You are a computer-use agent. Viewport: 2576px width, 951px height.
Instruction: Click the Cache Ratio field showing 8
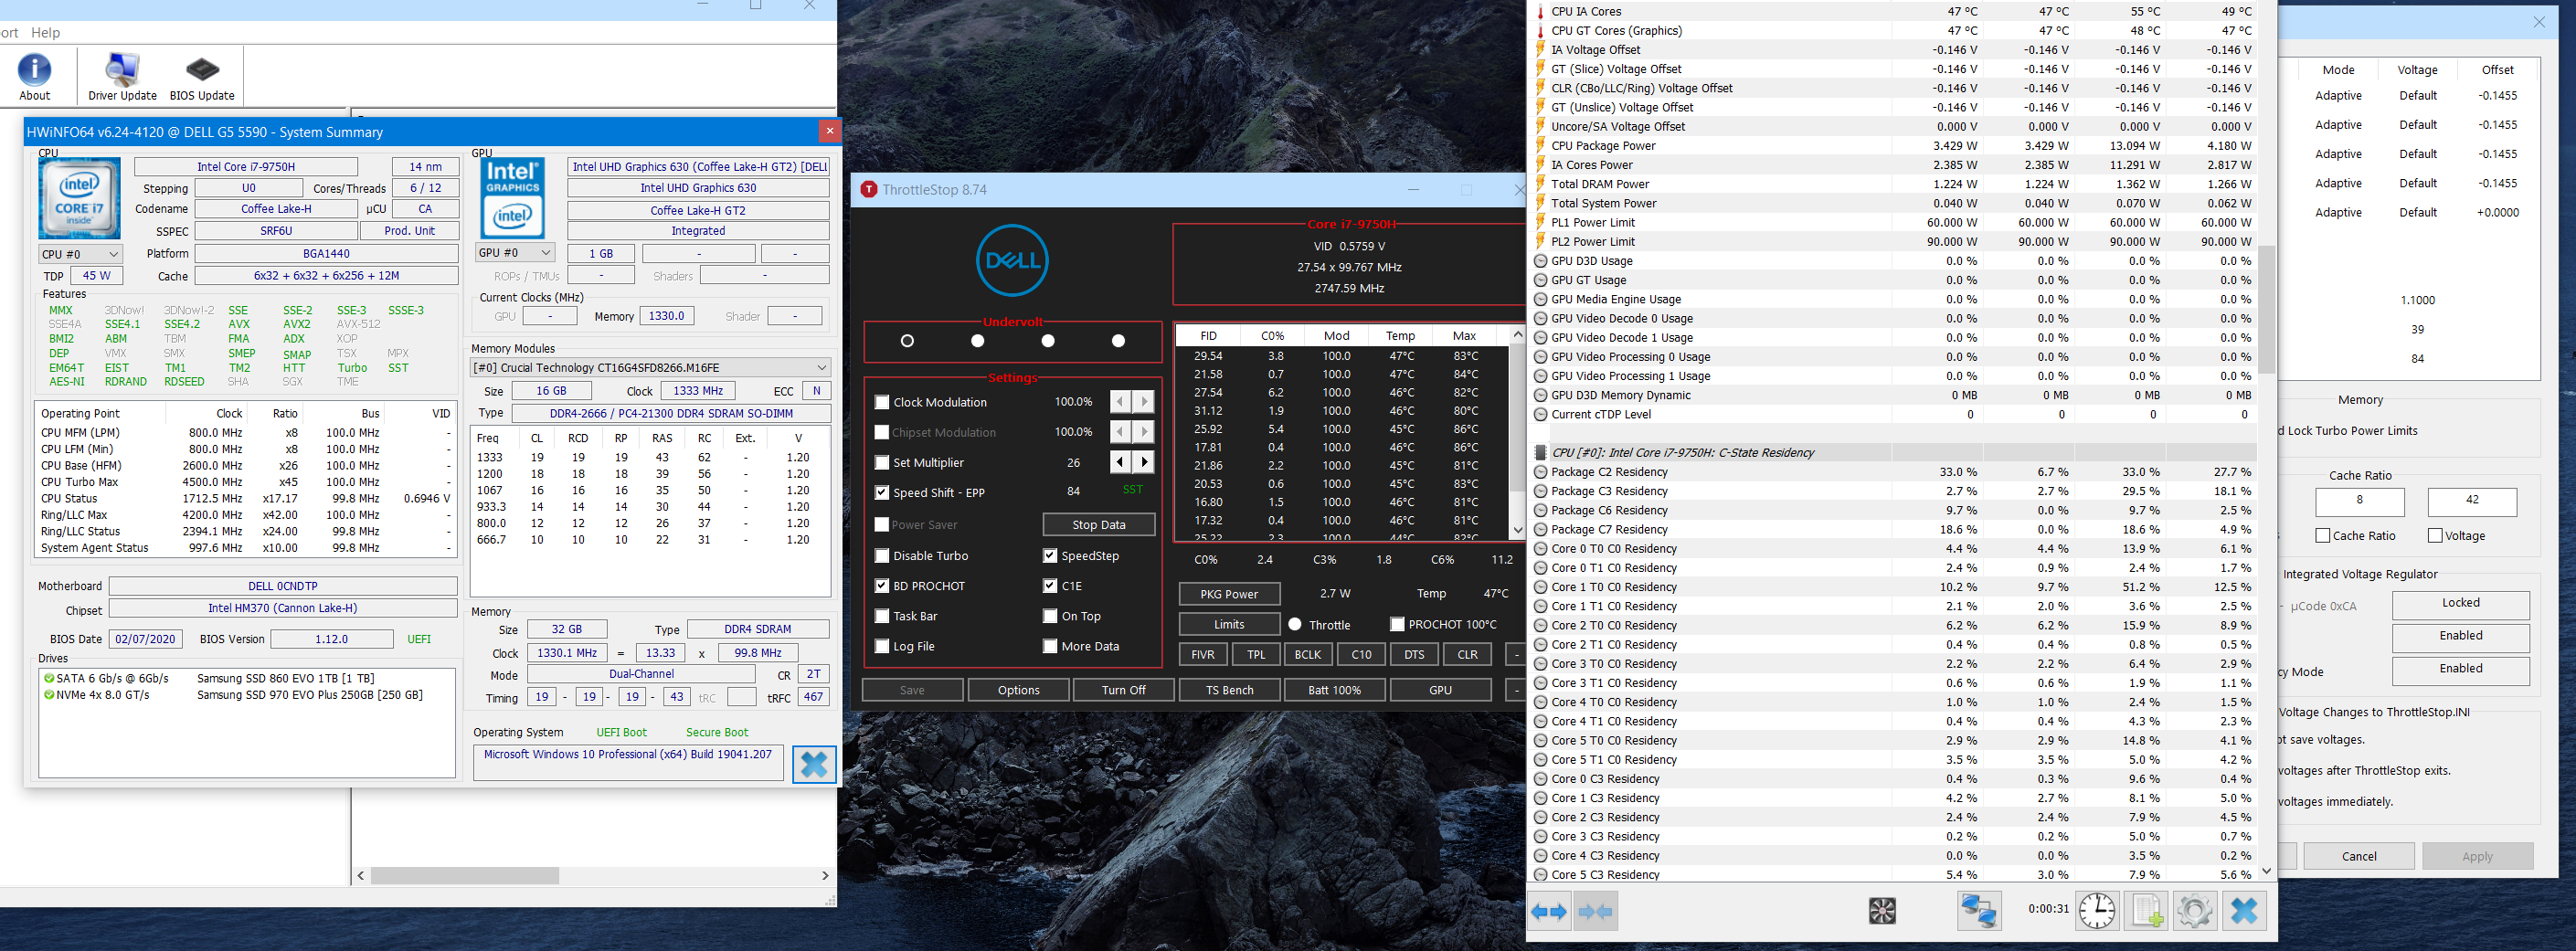tap(2359, 501)
